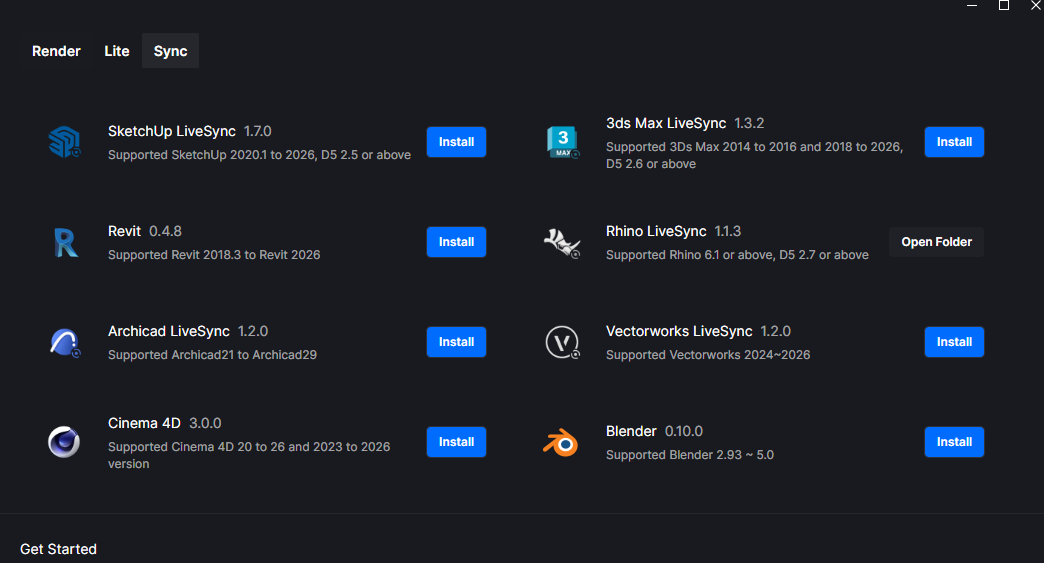Image resolution: width=1044 pixels, height=563 pixels.
Task: Install the SketchUp LiveSync plugin
Action: (456, 142)
